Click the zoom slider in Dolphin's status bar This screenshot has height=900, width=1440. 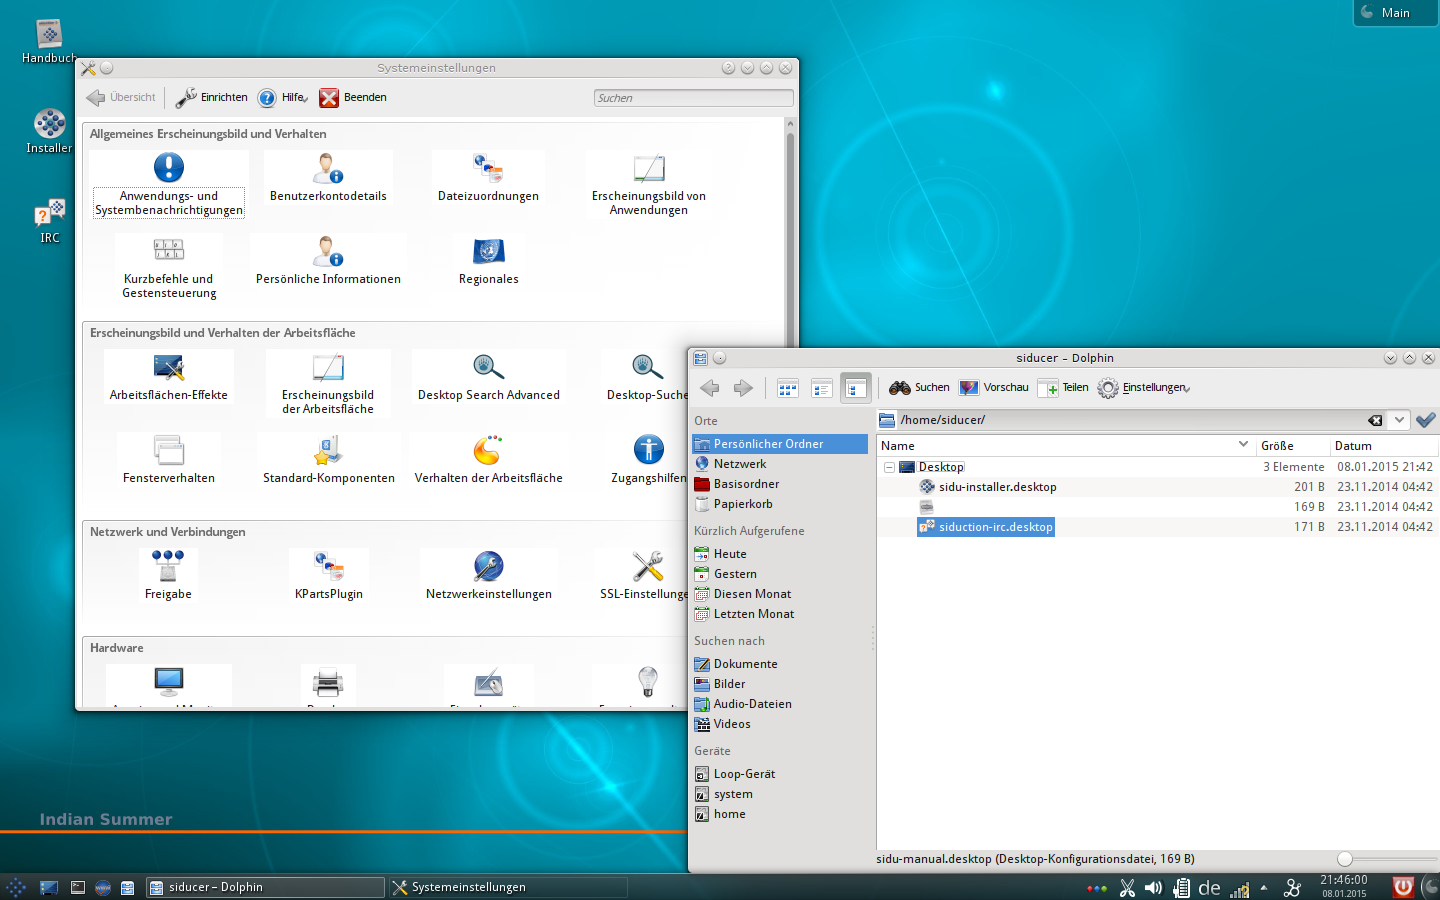(x=1346, y=859)
